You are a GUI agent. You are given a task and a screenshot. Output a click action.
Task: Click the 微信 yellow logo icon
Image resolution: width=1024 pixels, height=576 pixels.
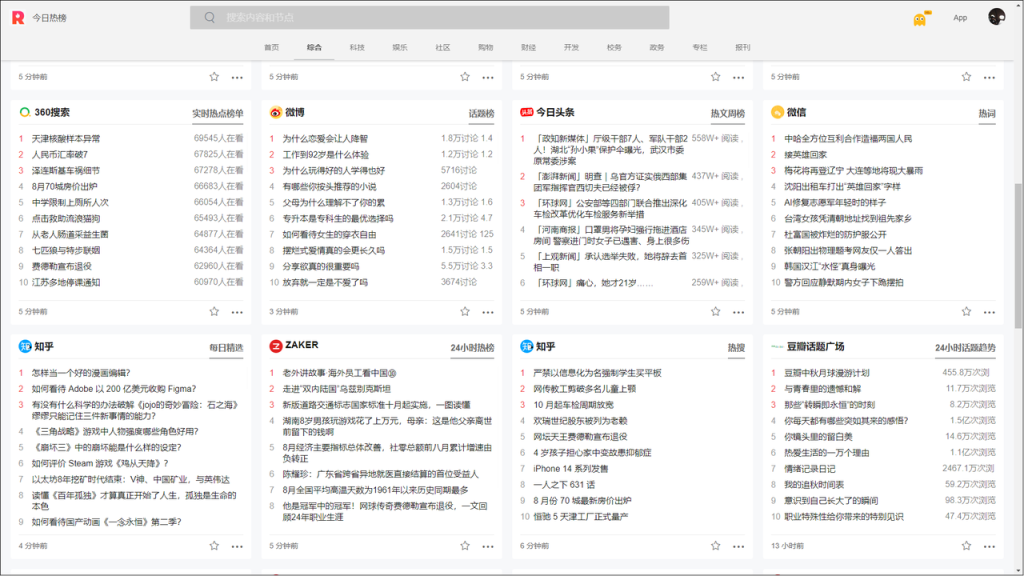(x=777, y=112)
